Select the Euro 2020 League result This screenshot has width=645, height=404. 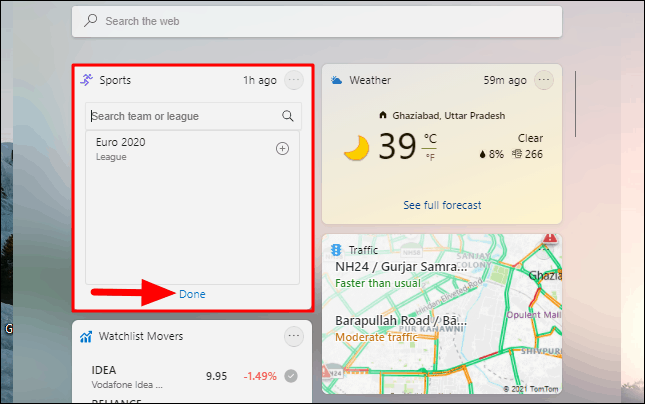tap(193, 149)
